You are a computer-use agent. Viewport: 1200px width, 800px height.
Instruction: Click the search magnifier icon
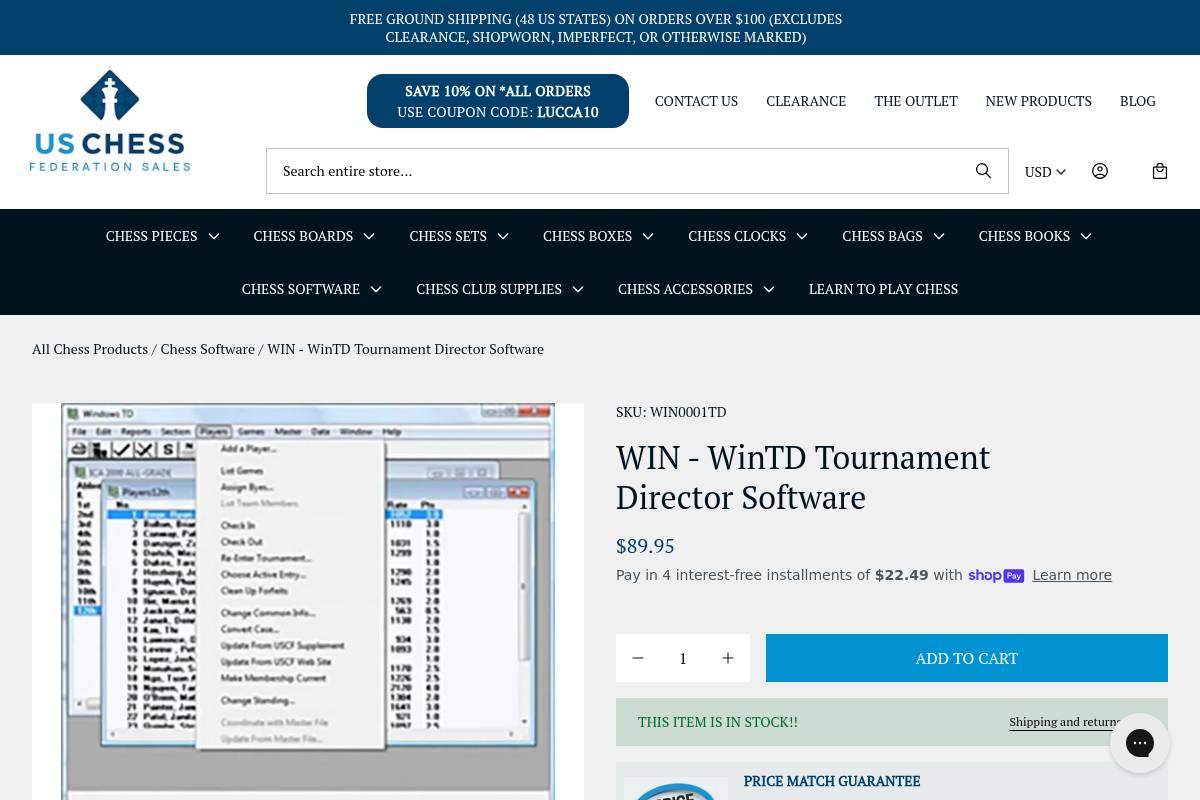[984, 171]
